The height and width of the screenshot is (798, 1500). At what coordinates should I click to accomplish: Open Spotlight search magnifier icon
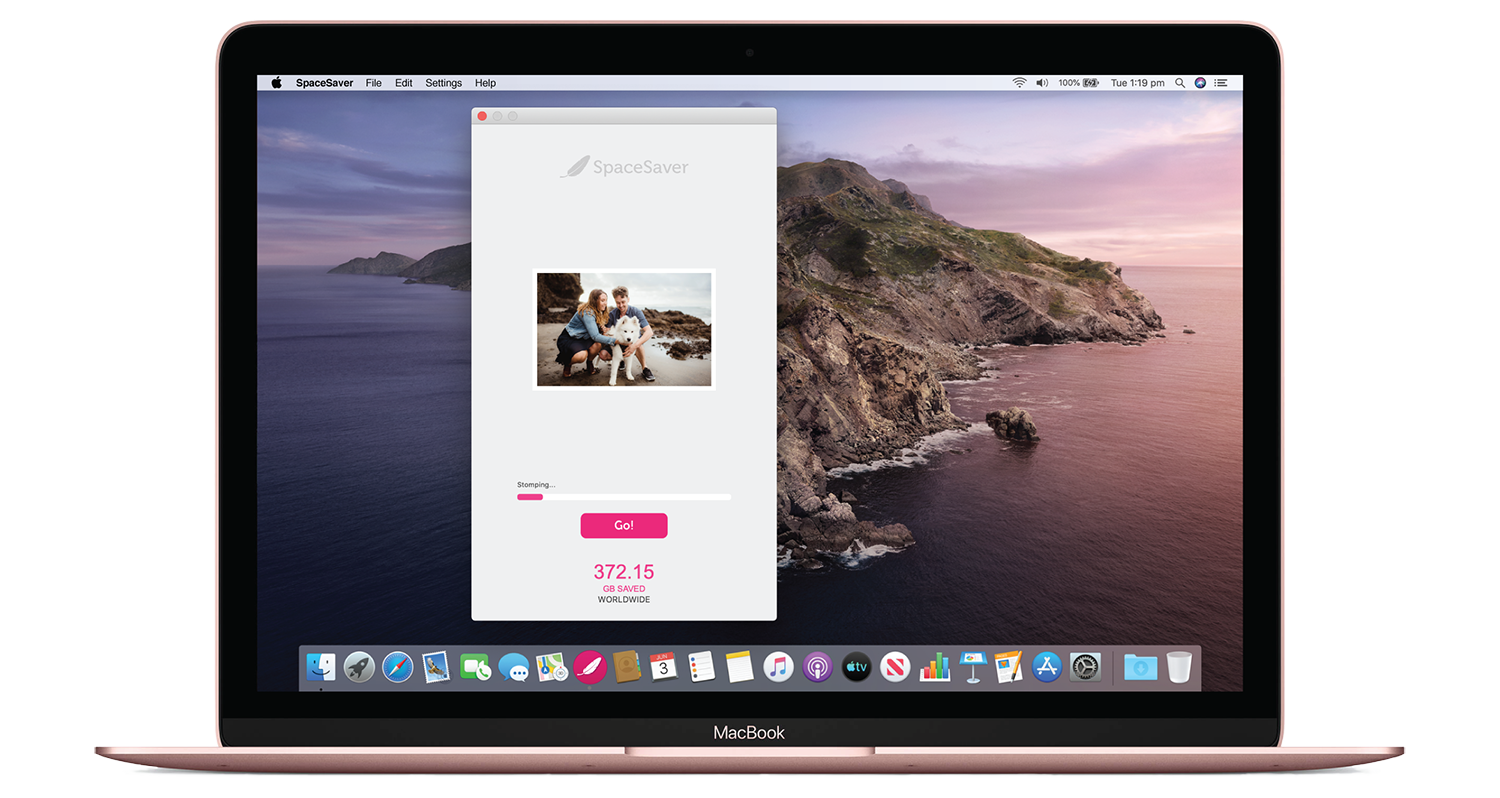click(1180, 83)
